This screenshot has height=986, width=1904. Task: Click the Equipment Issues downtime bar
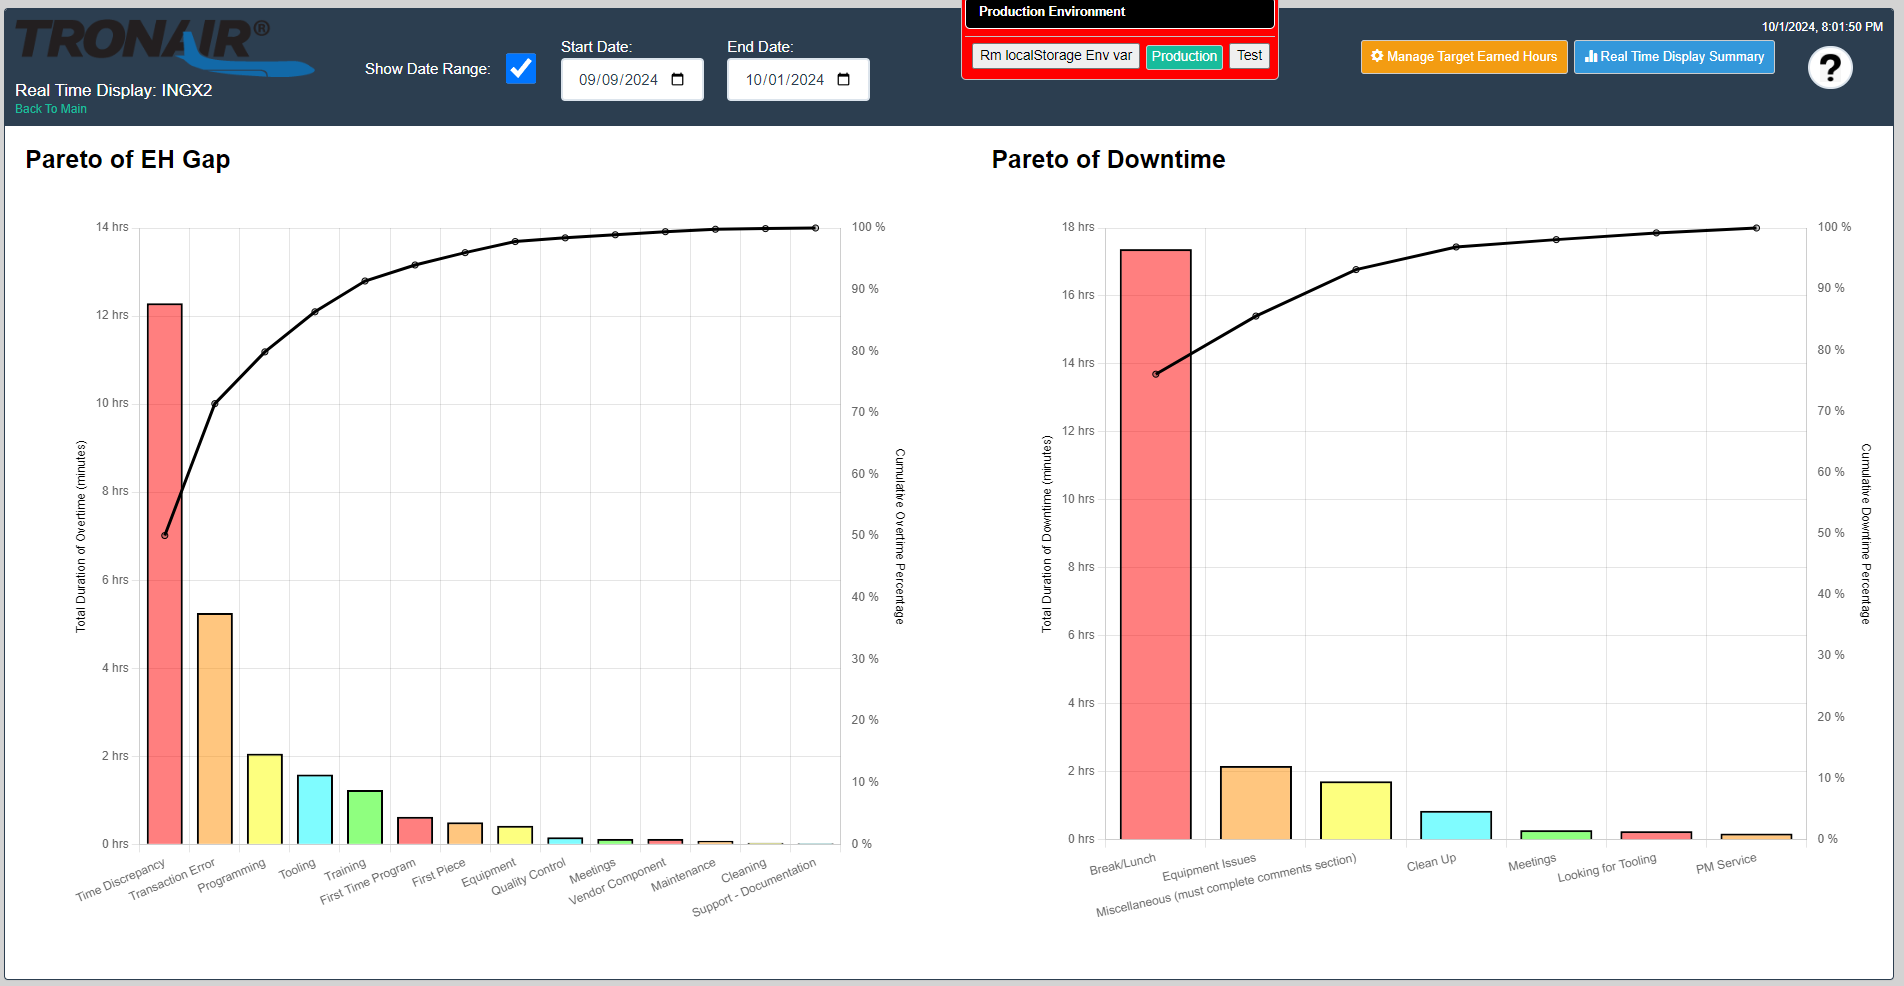pos(1256,803)
